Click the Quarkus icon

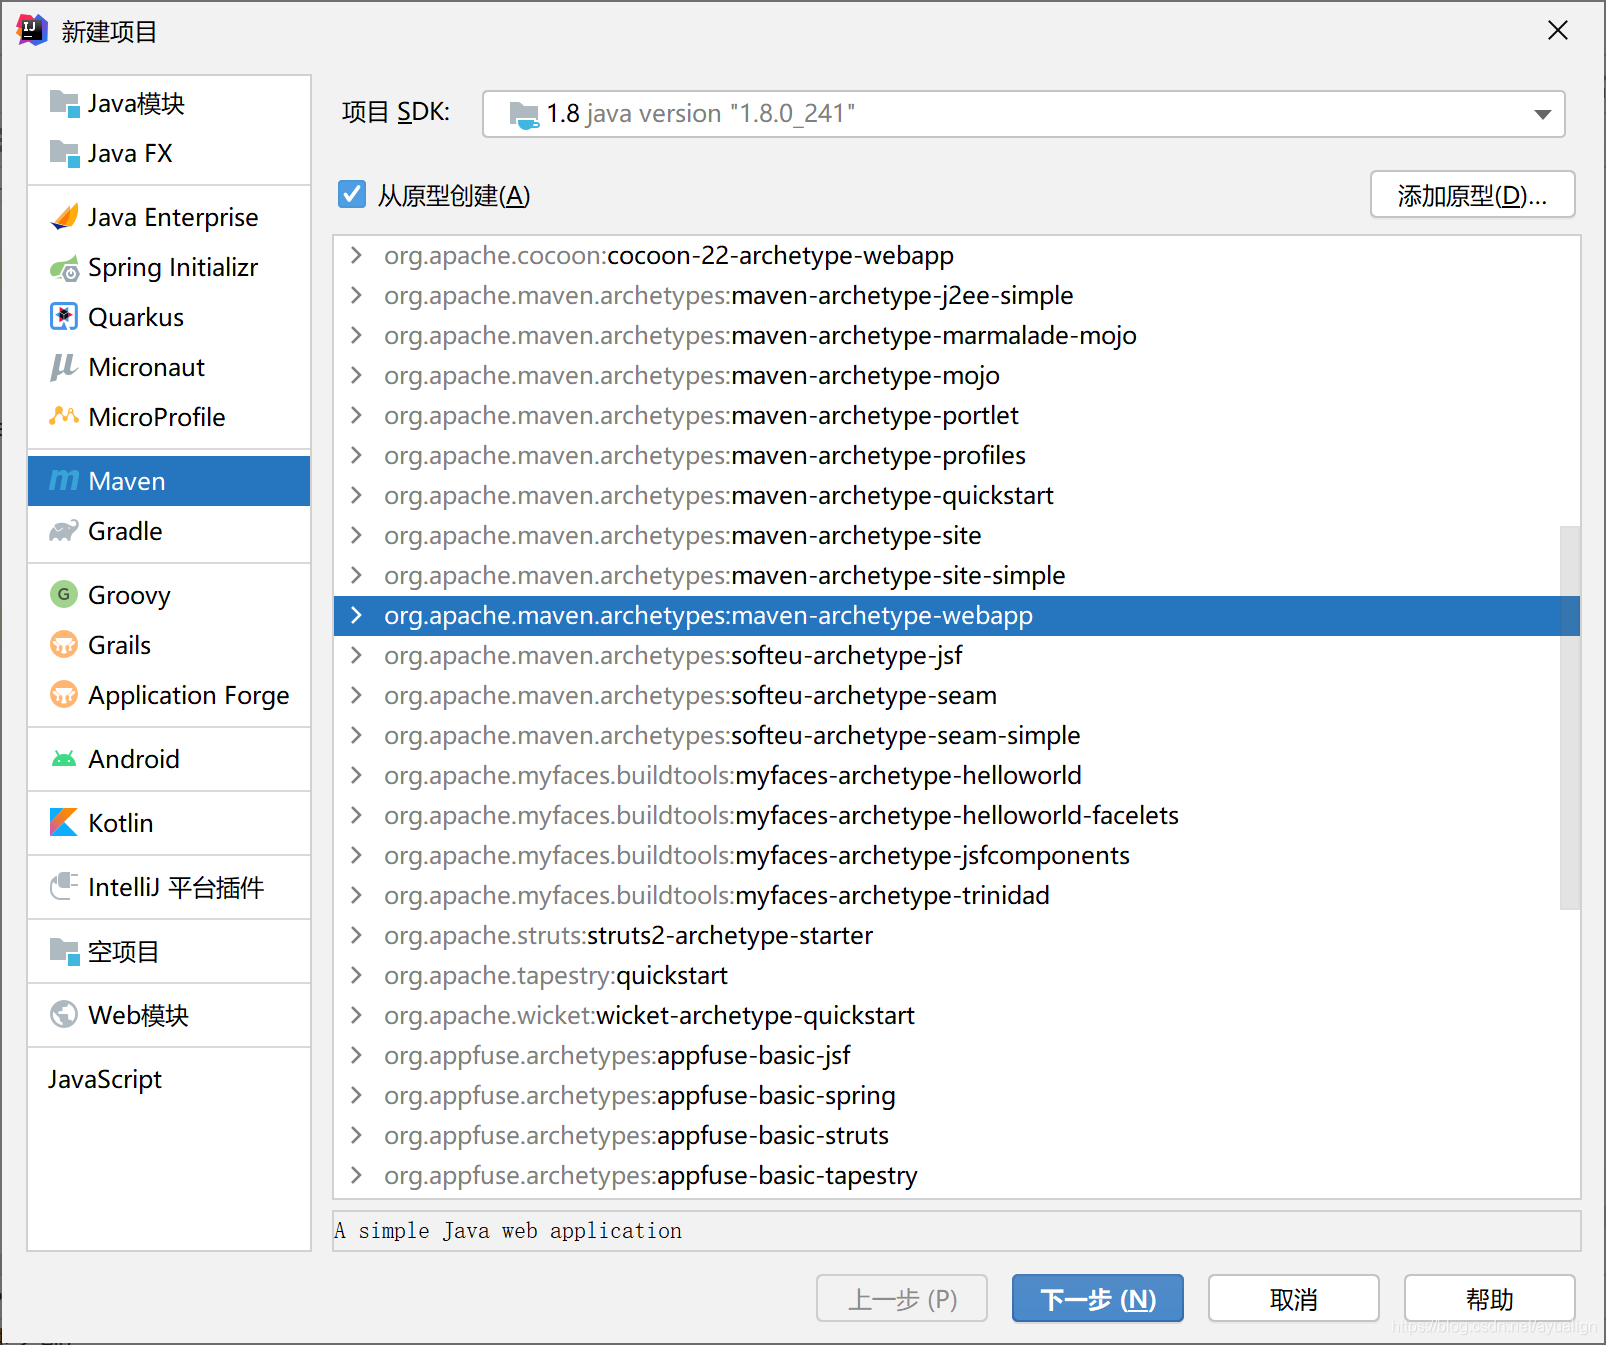(x=65, y=317)
